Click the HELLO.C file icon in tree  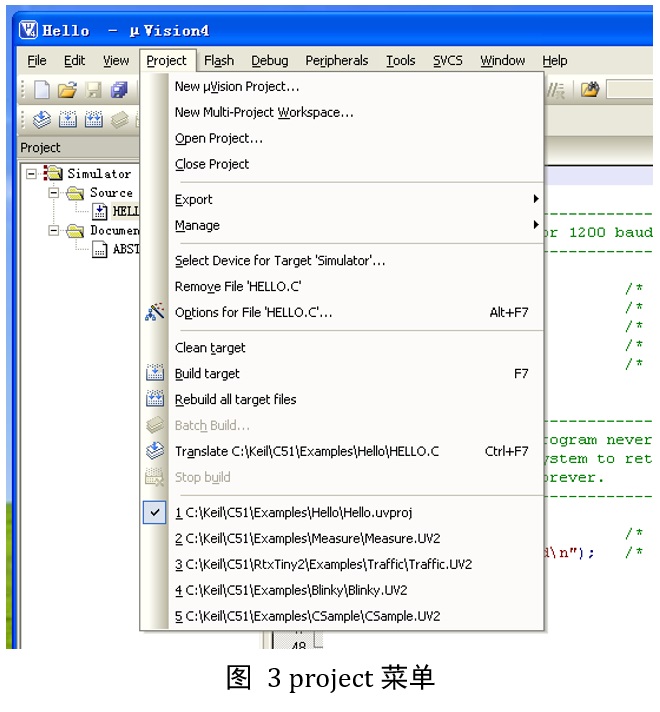click(x=99, y=212)
